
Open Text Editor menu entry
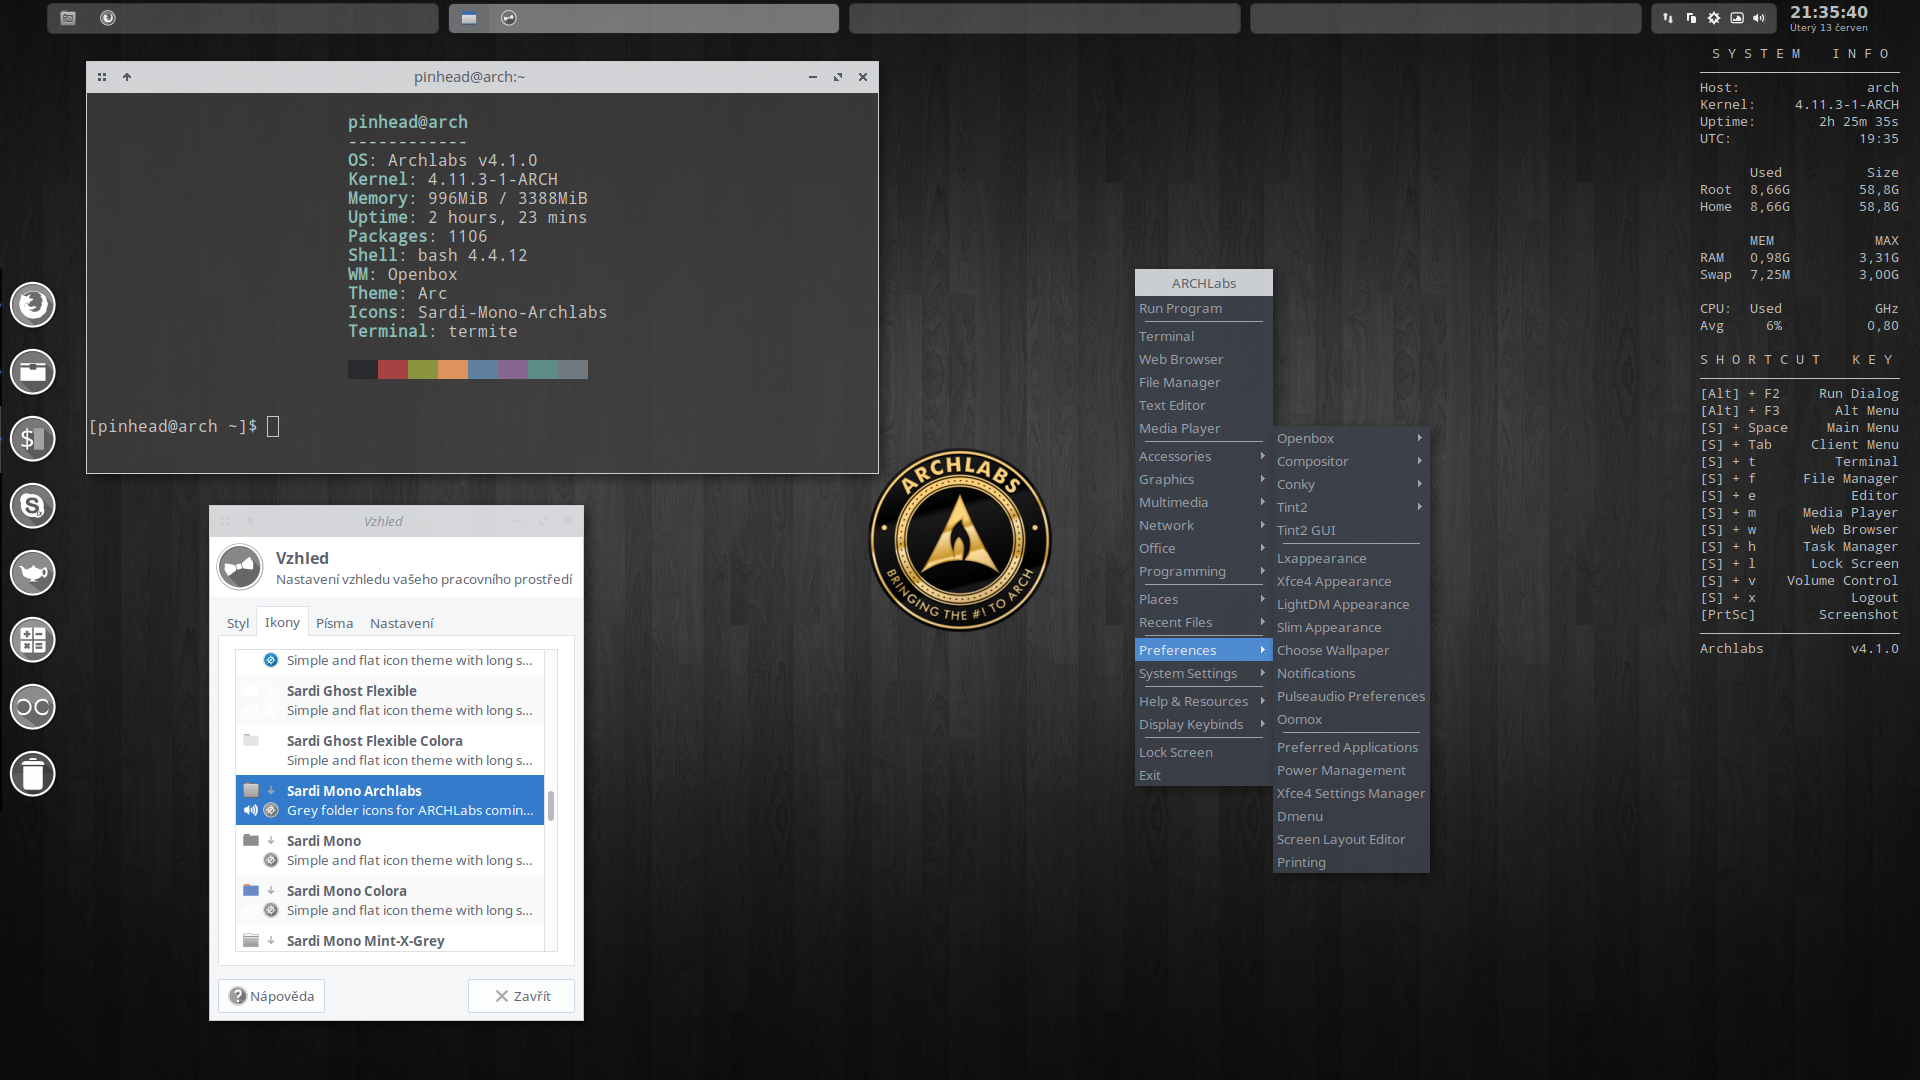click(1203, 406)
